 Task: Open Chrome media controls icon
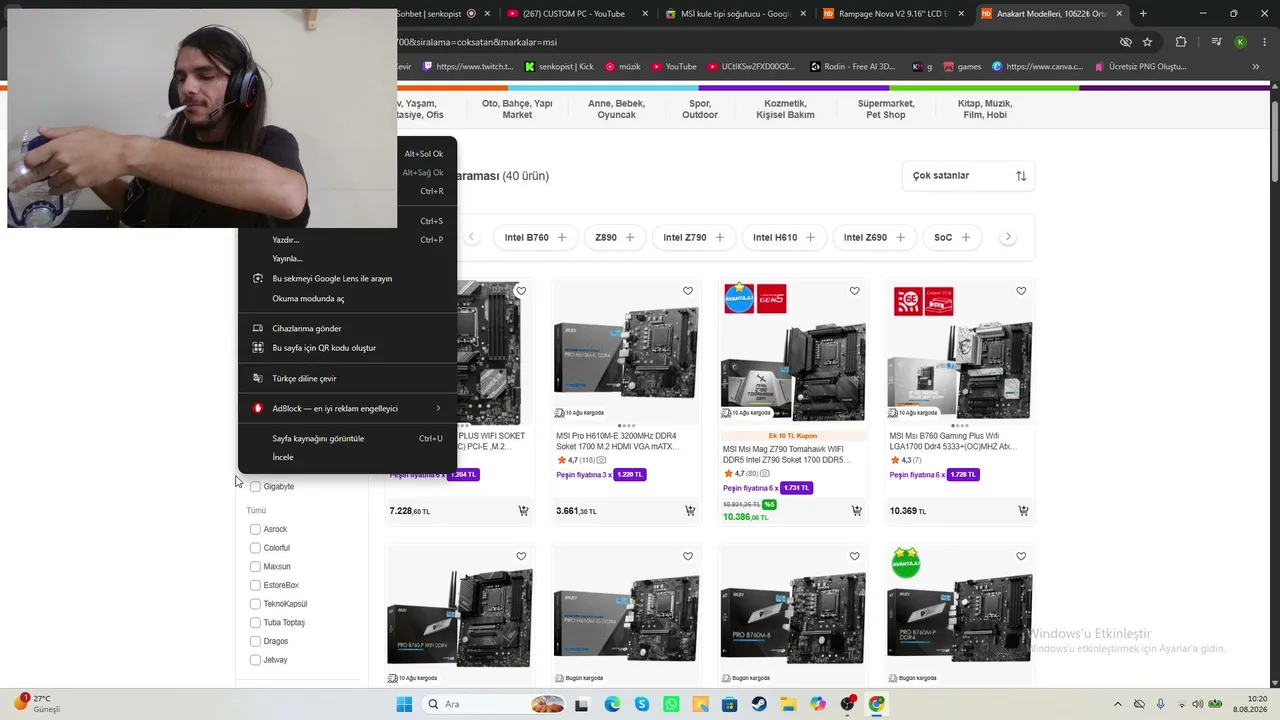(1216, 42)
